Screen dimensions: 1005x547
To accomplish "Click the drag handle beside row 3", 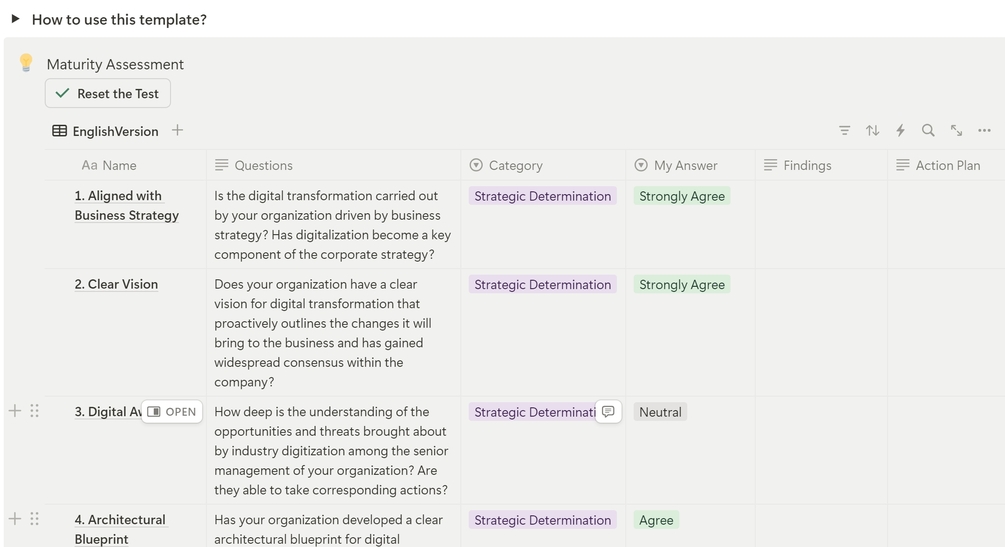I will 34,411.
